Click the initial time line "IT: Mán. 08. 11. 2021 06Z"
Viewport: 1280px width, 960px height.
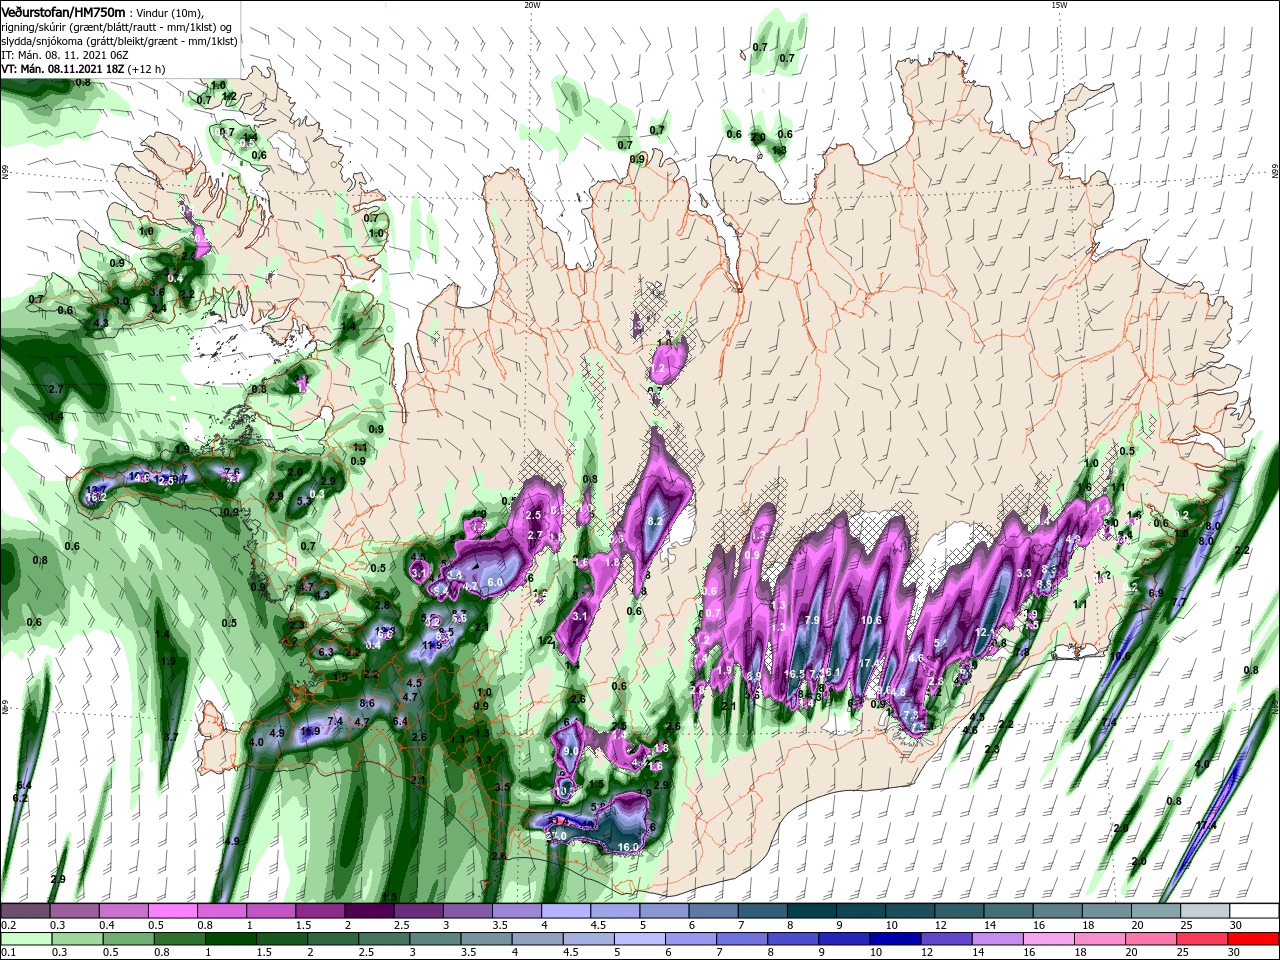65,55
